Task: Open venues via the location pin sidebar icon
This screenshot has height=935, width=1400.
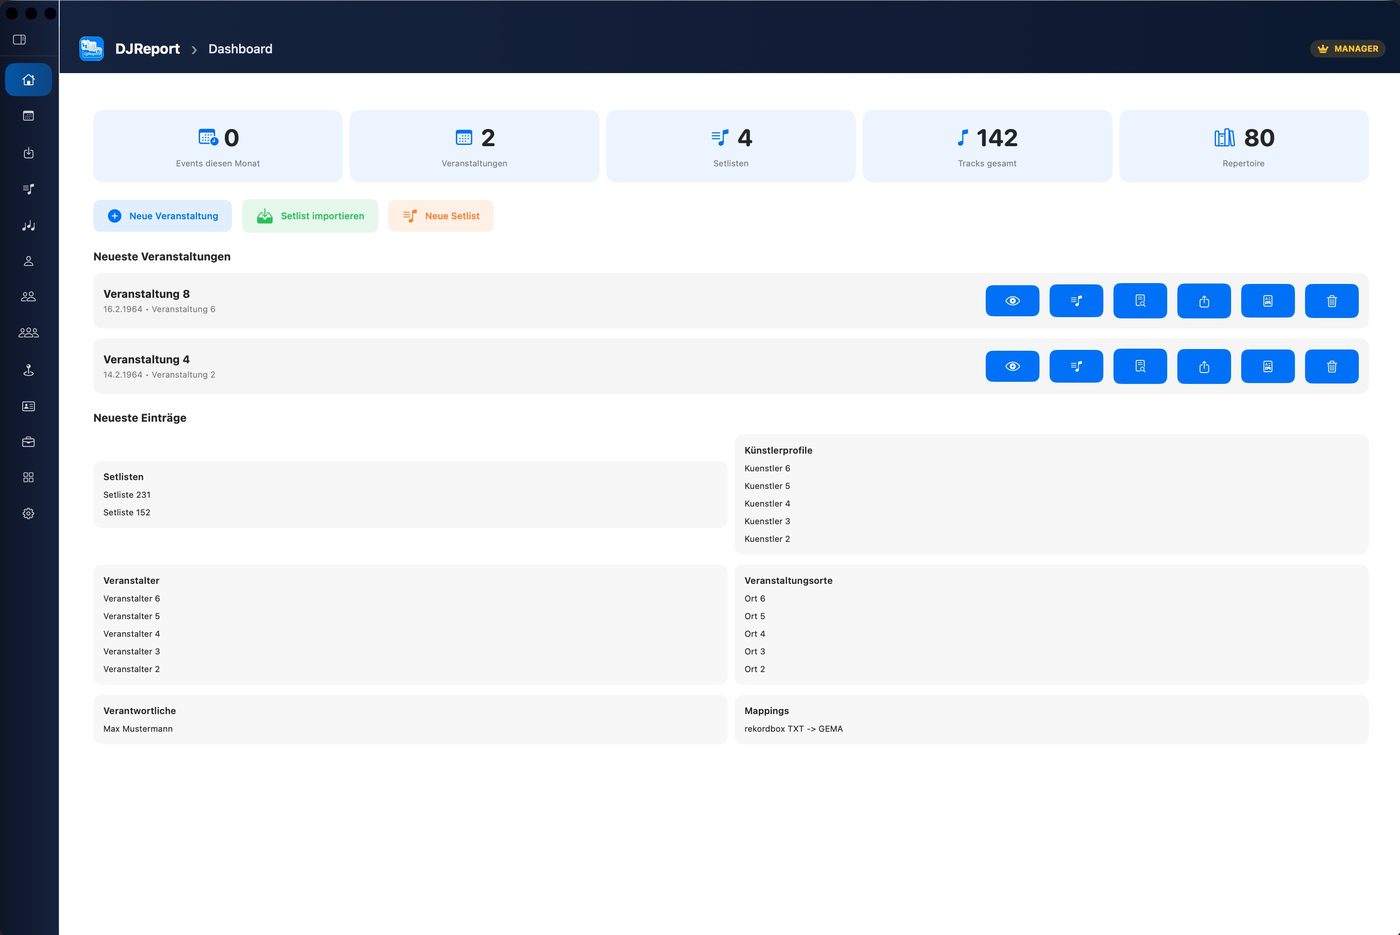Action: (28, 369)
